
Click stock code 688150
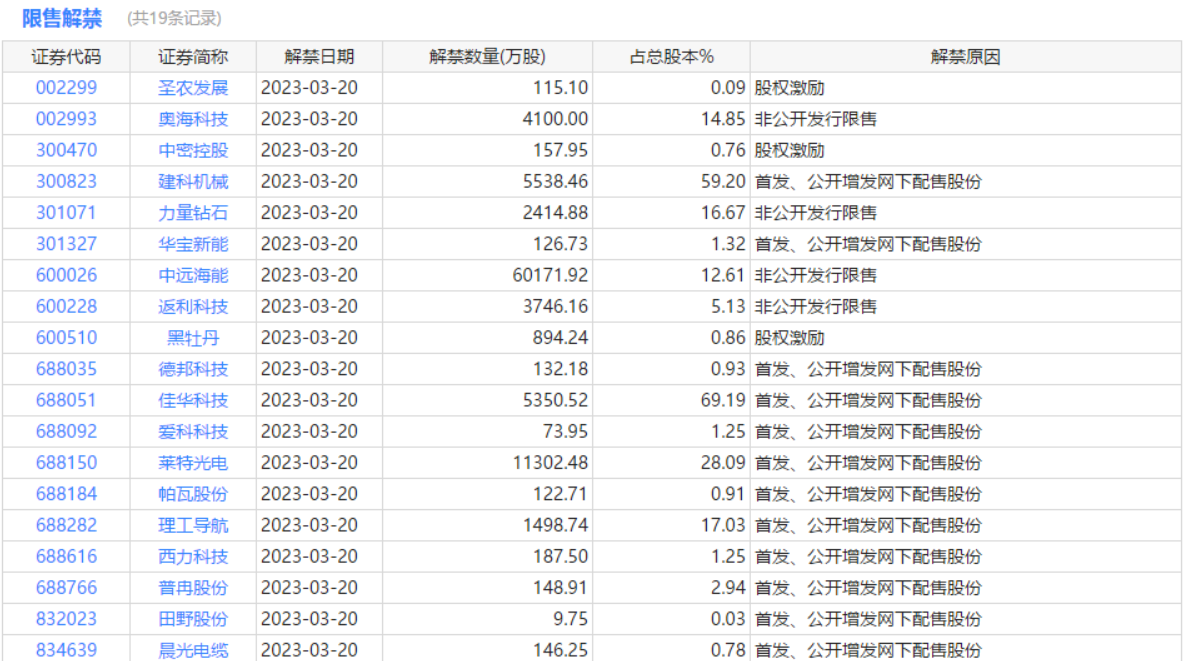66,463
